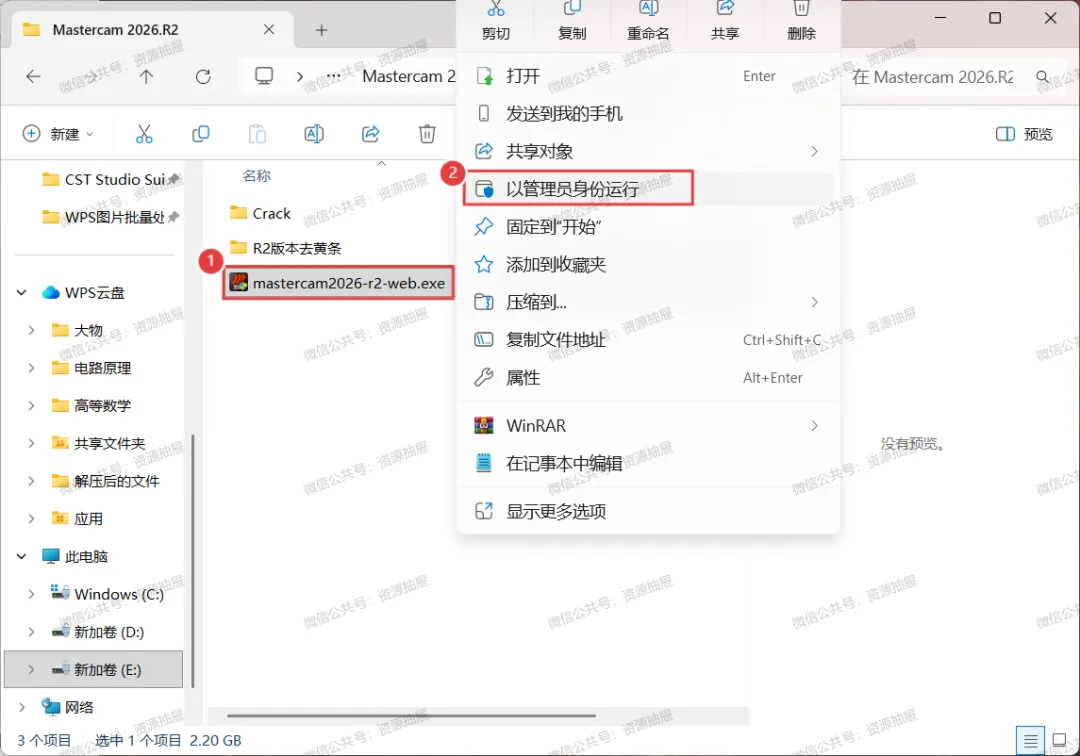The height and width of the screenshot is (756, 1080).
Task: Select 打开 in the context menu
Action: click(x=648, y=76)
